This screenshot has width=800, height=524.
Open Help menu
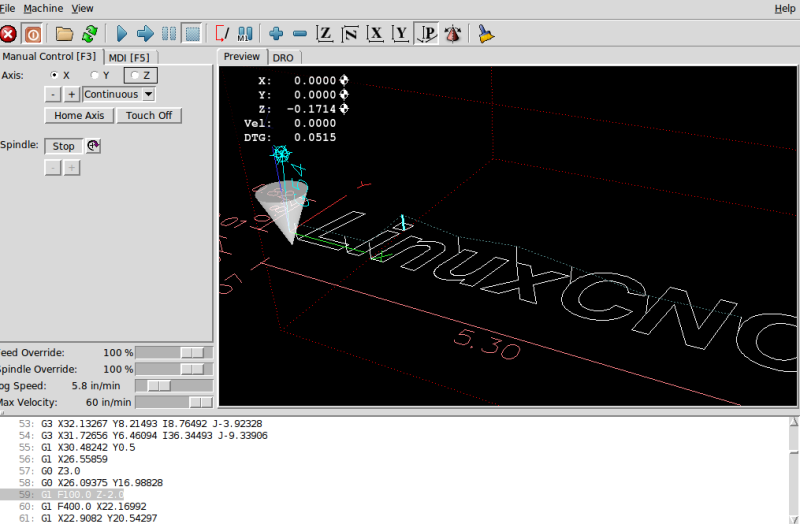pyautogui.click(x=785, y=9)
